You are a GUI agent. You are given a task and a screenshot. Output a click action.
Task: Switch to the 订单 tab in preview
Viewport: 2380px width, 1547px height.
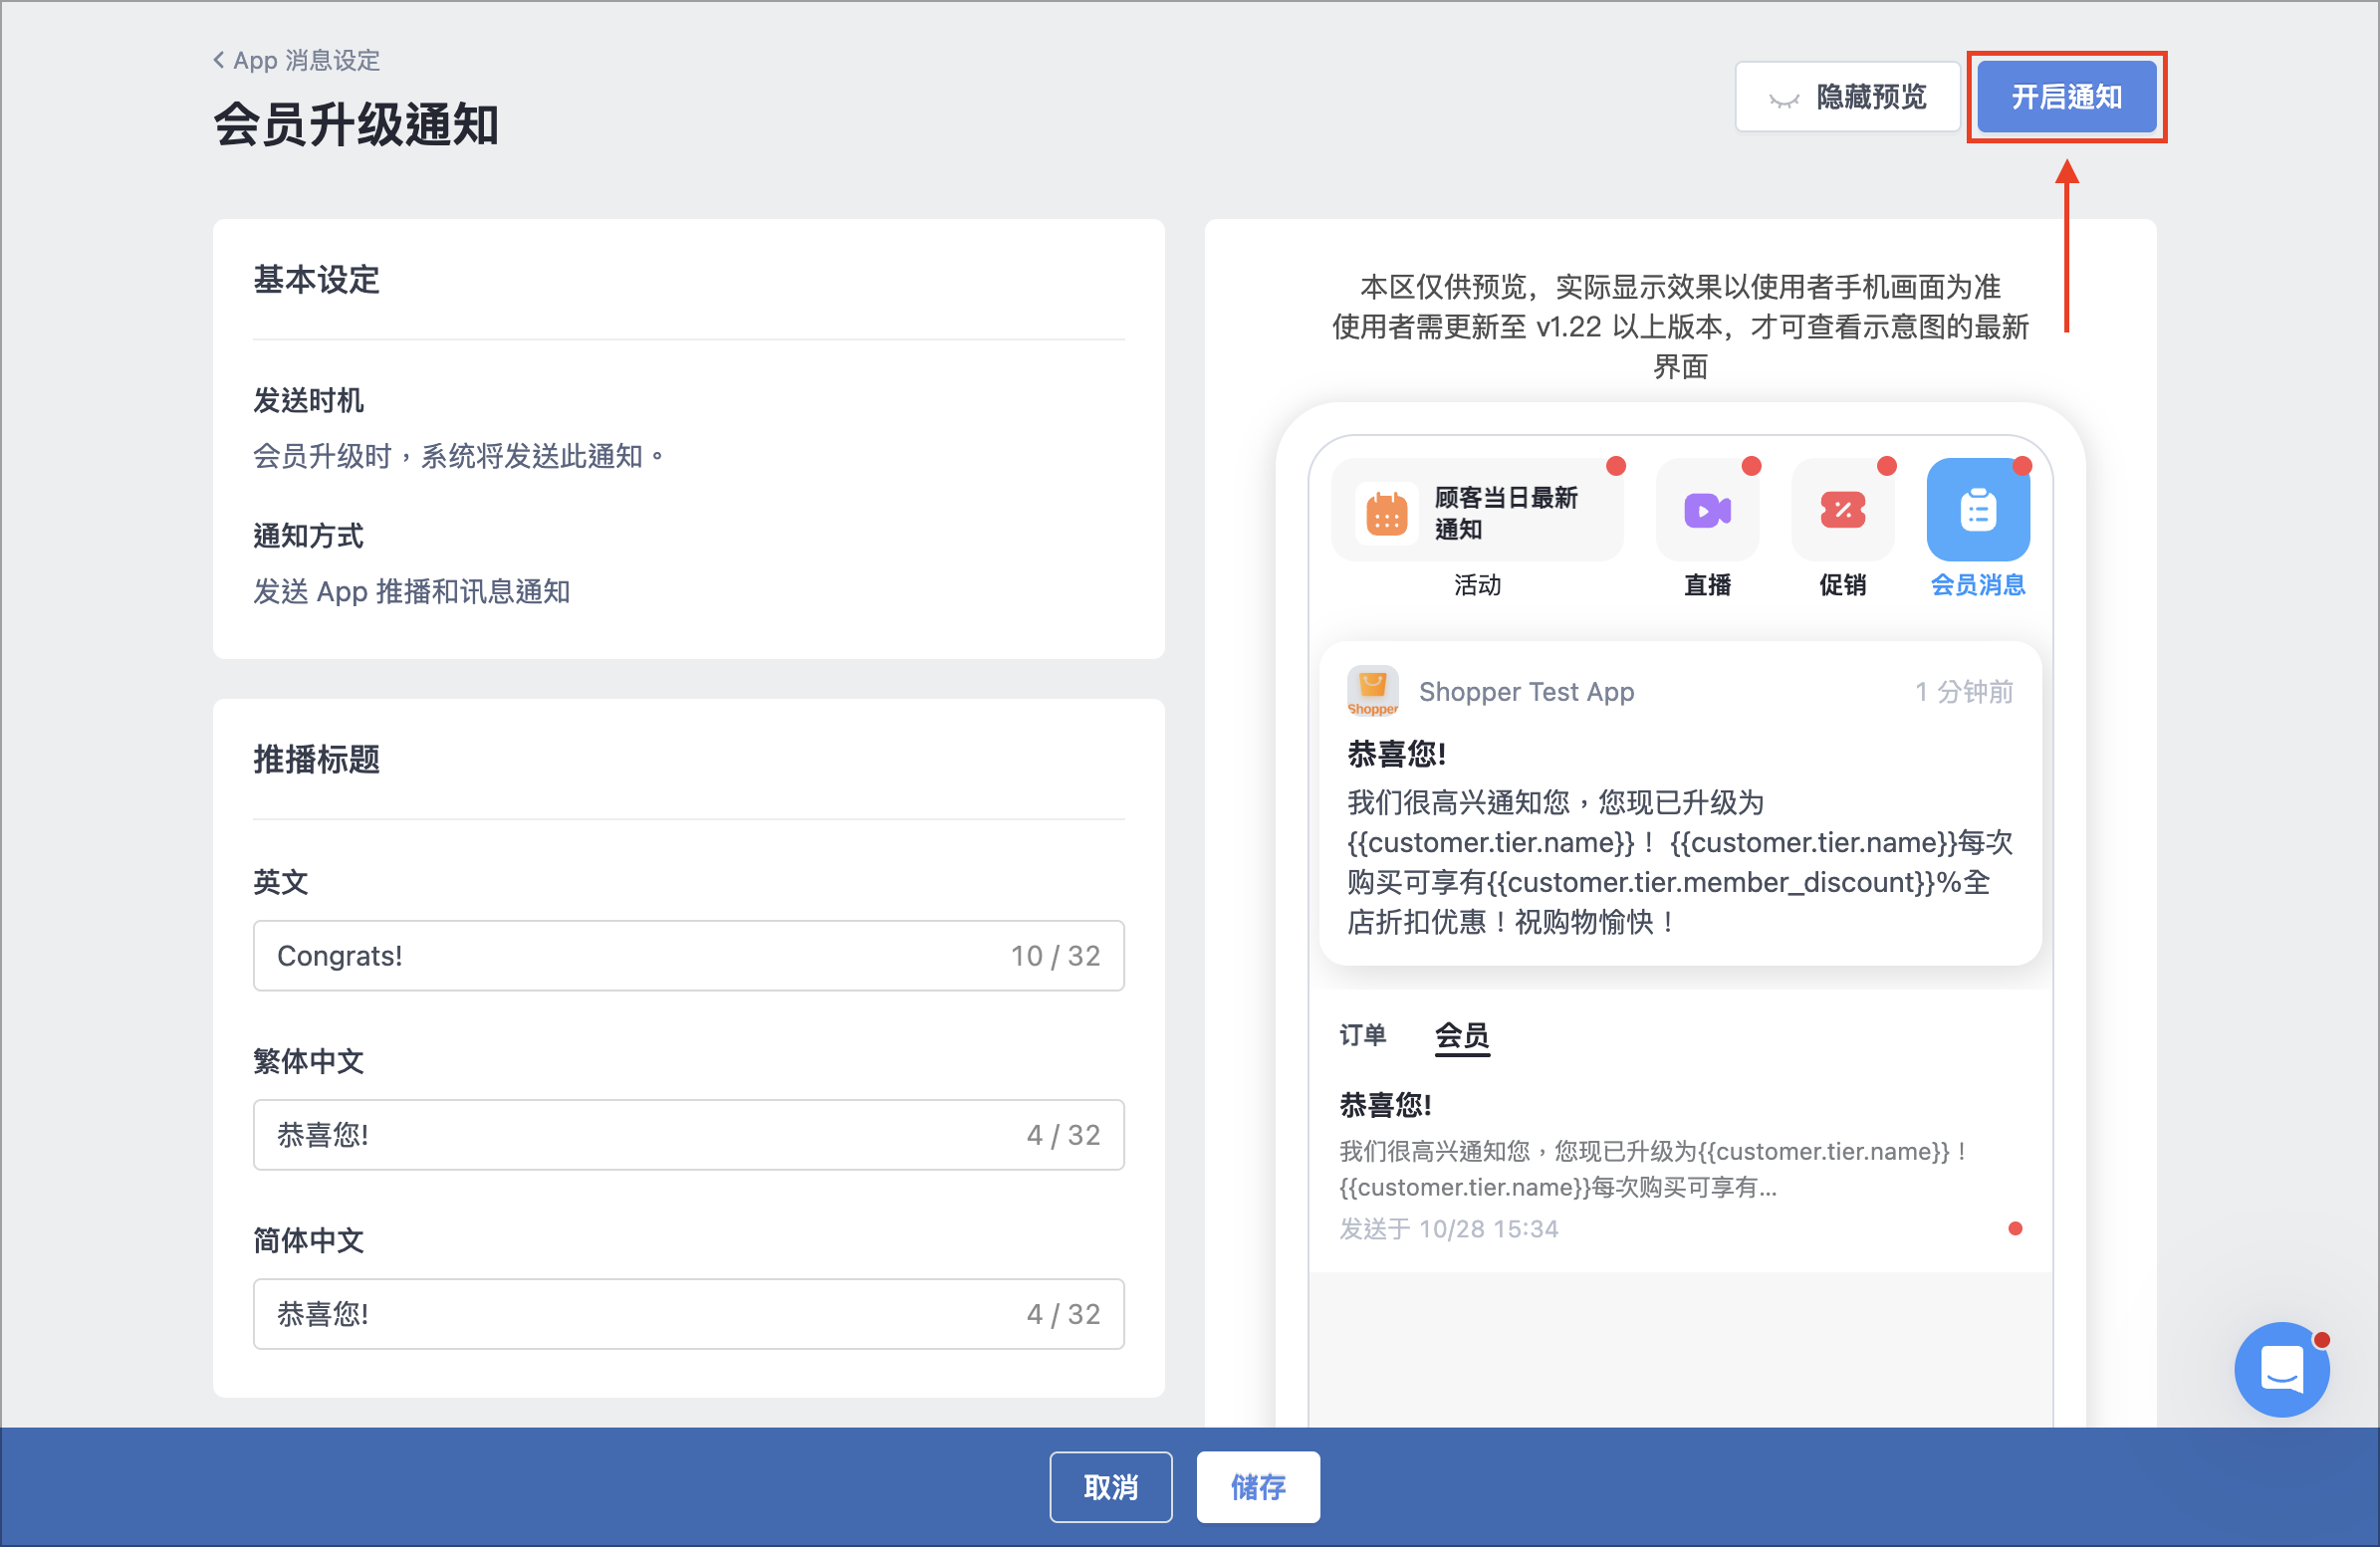(1362, 1035)
